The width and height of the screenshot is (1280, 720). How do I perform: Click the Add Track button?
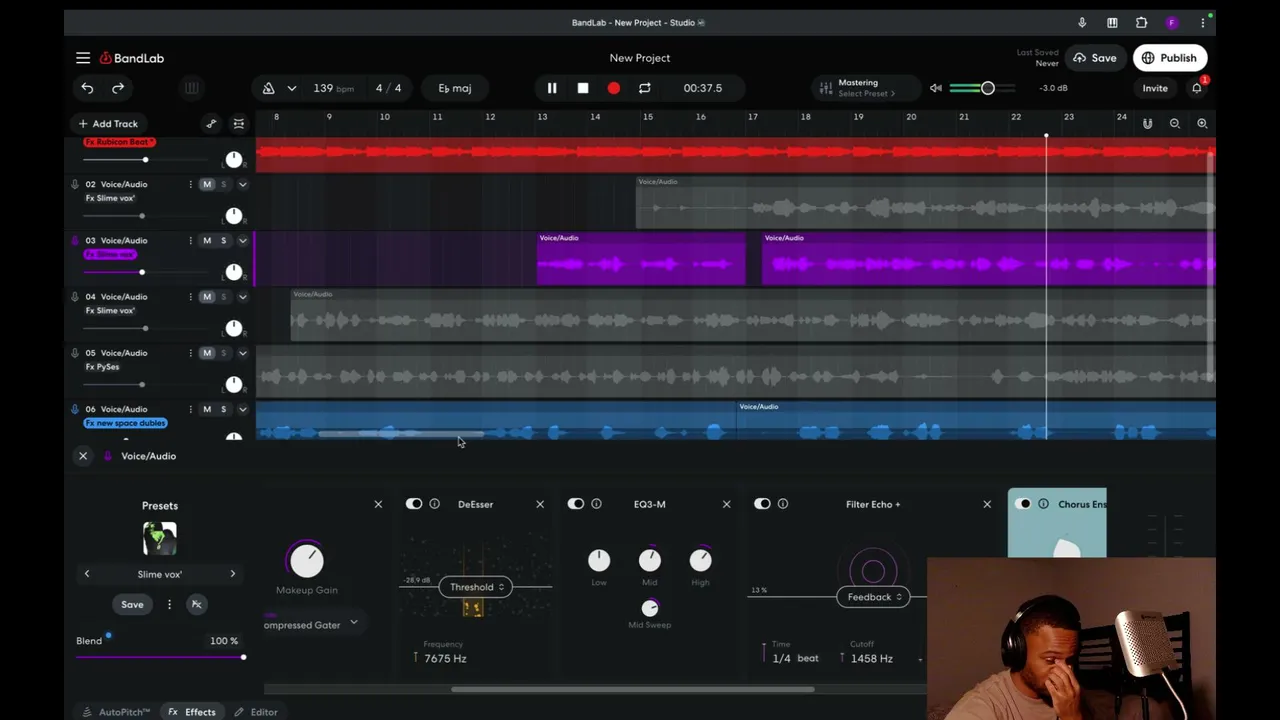coord(108,124)
